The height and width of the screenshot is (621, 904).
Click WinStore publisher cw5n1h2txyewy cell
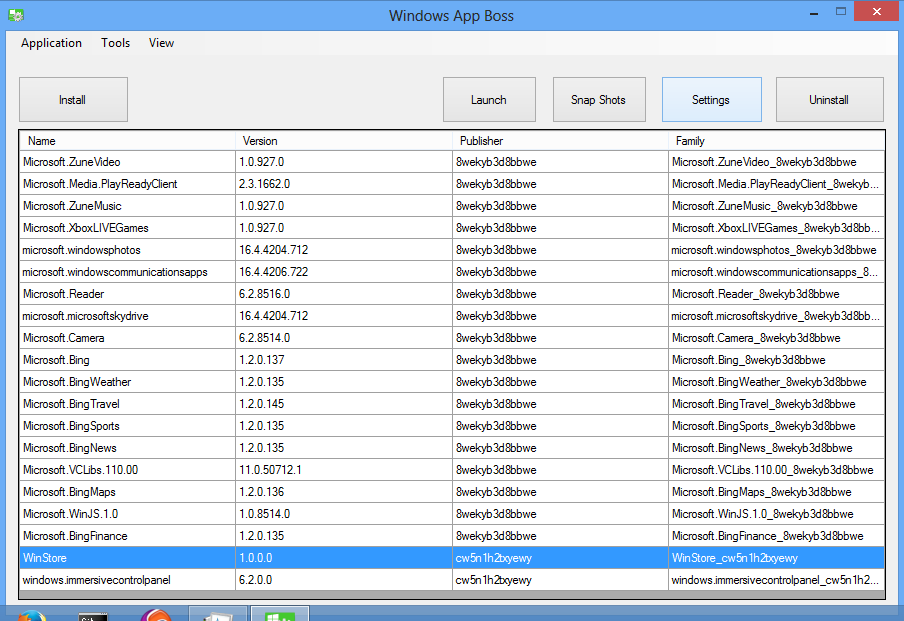[560, 558]
